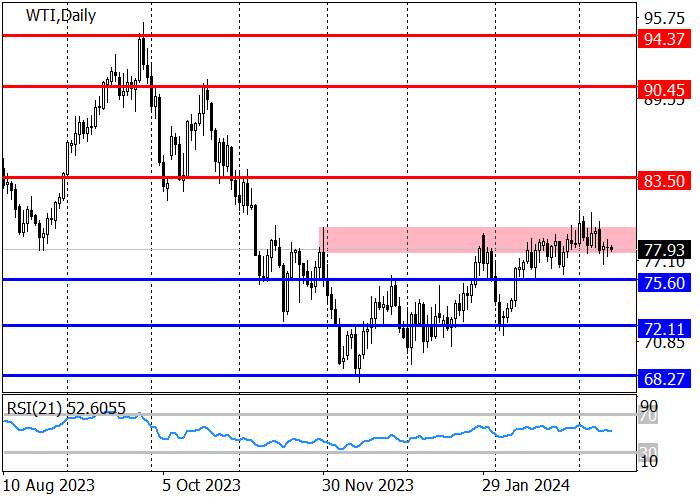Click the 10 Aug 2023 date label
The width and height of the screenshot is (700, 500).
48,485
